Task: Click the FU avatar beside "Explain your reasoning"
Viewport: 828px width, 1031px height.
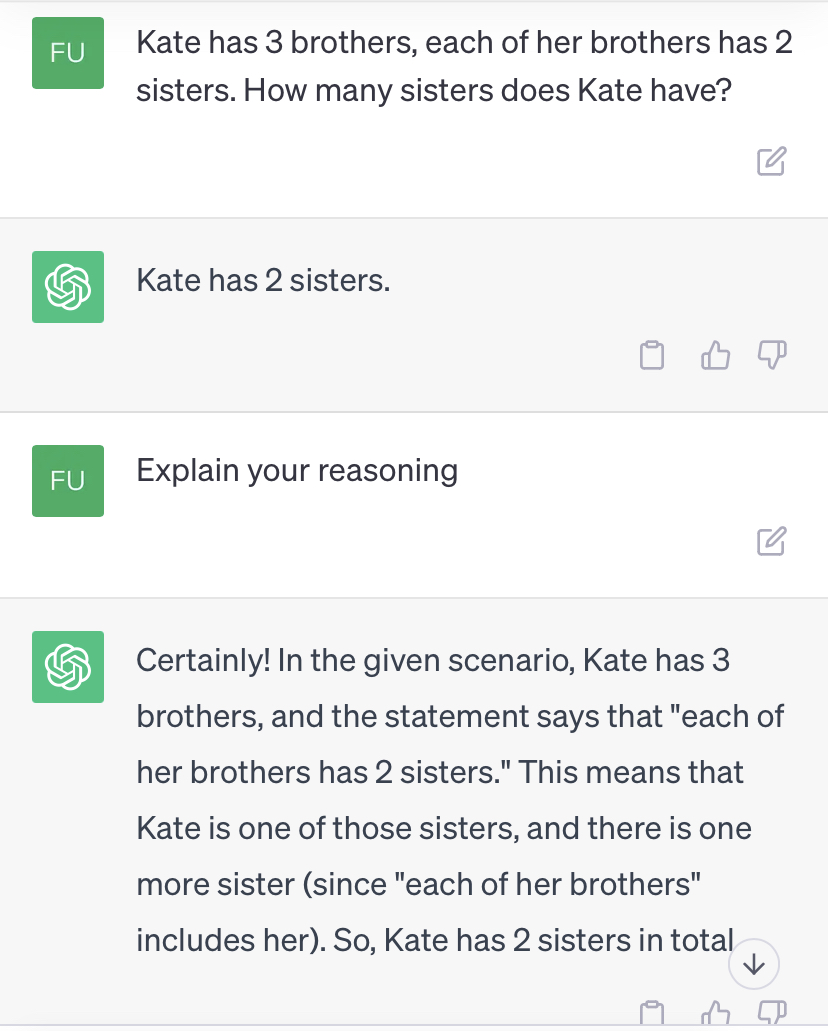Action: pos(68,481)
